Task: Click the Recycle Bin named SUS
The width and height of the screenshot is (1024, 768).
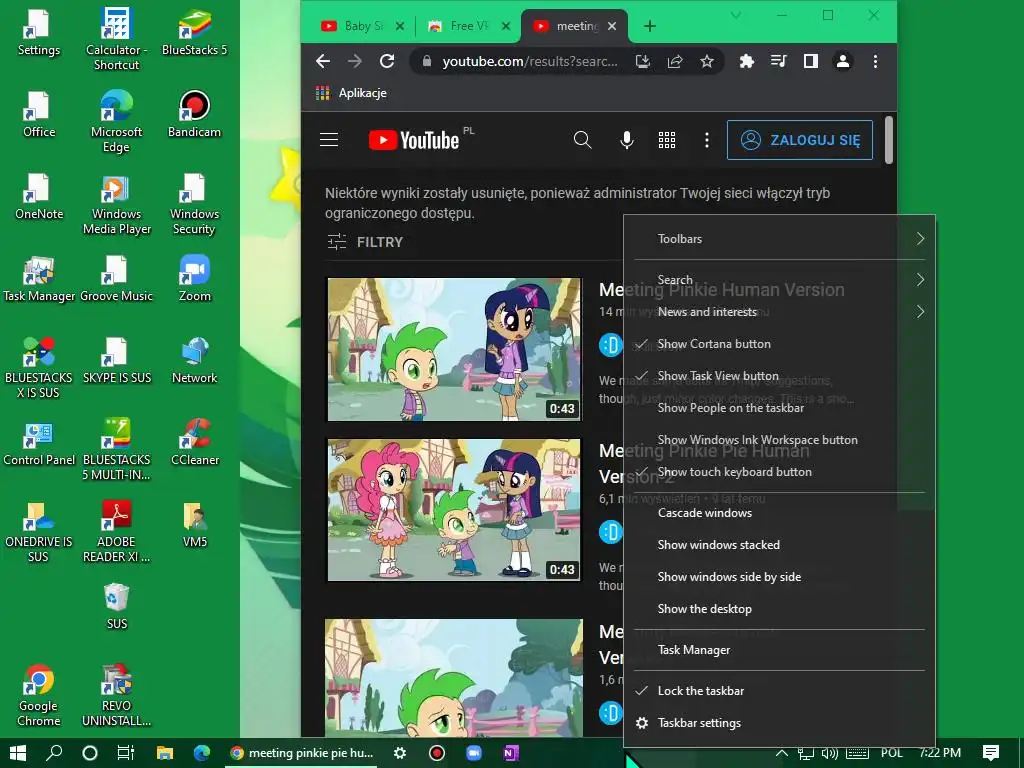Action: pyautogui.click(x=116, y=607)
